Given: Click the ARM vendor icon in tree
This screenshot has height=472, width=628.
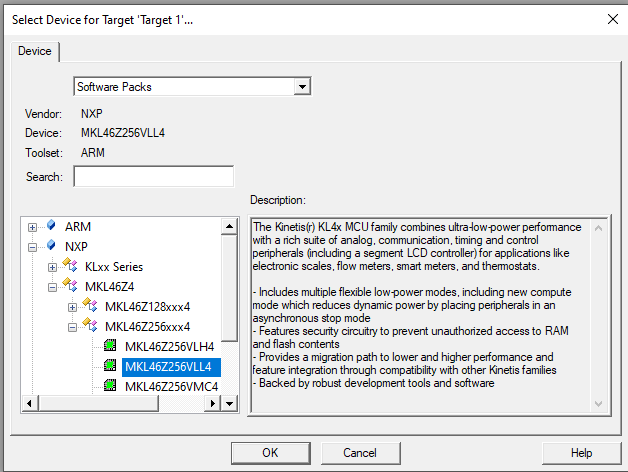Looking at the screenshot, I should coord(51,227).
